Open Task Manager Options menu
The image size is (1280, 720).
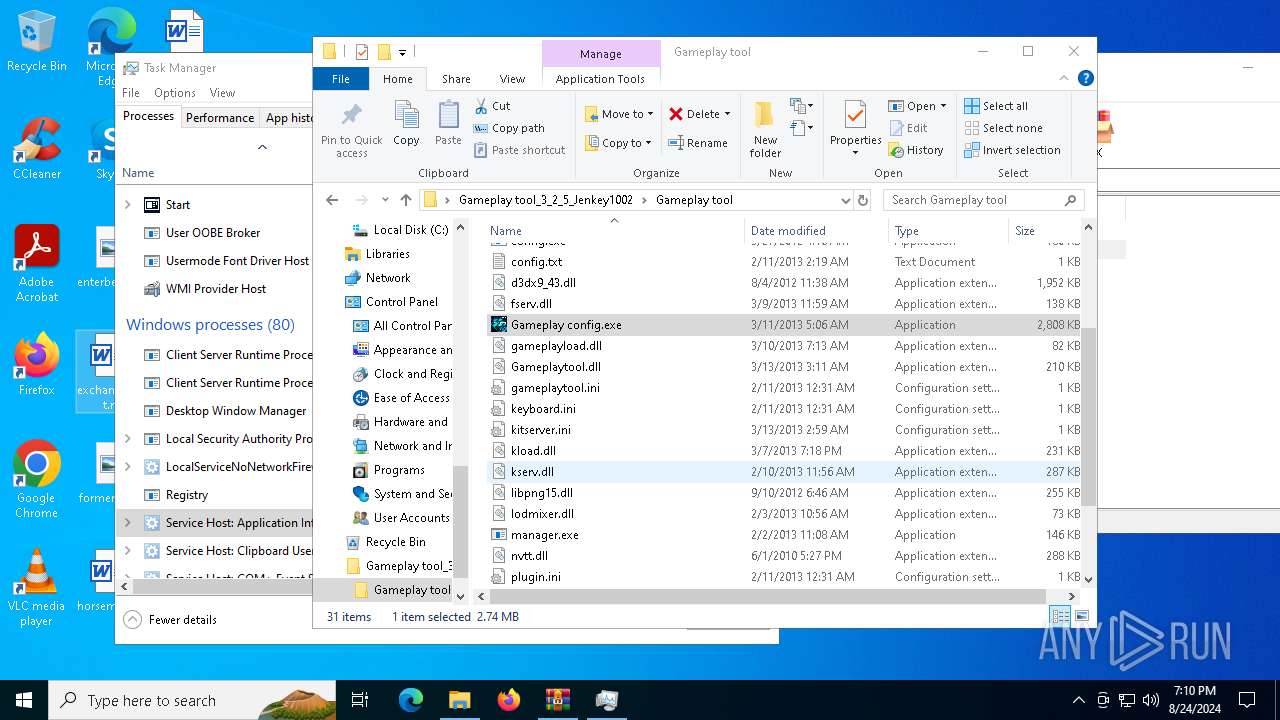pos(175,93)
